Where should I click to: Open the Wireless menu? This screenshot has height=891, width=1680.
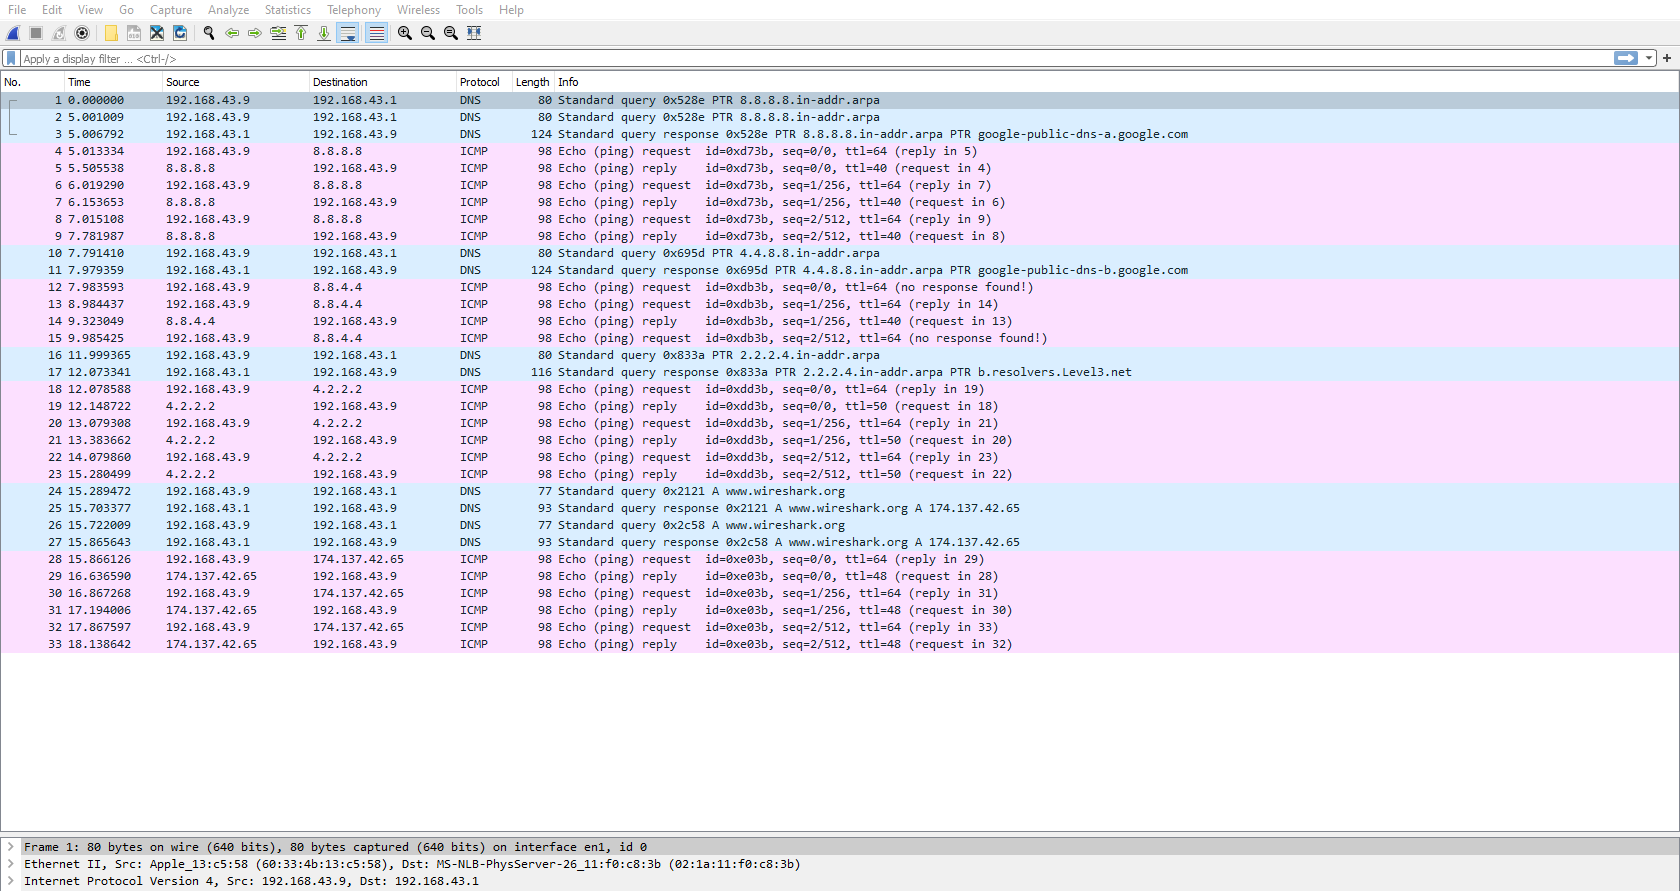(418, 10)
